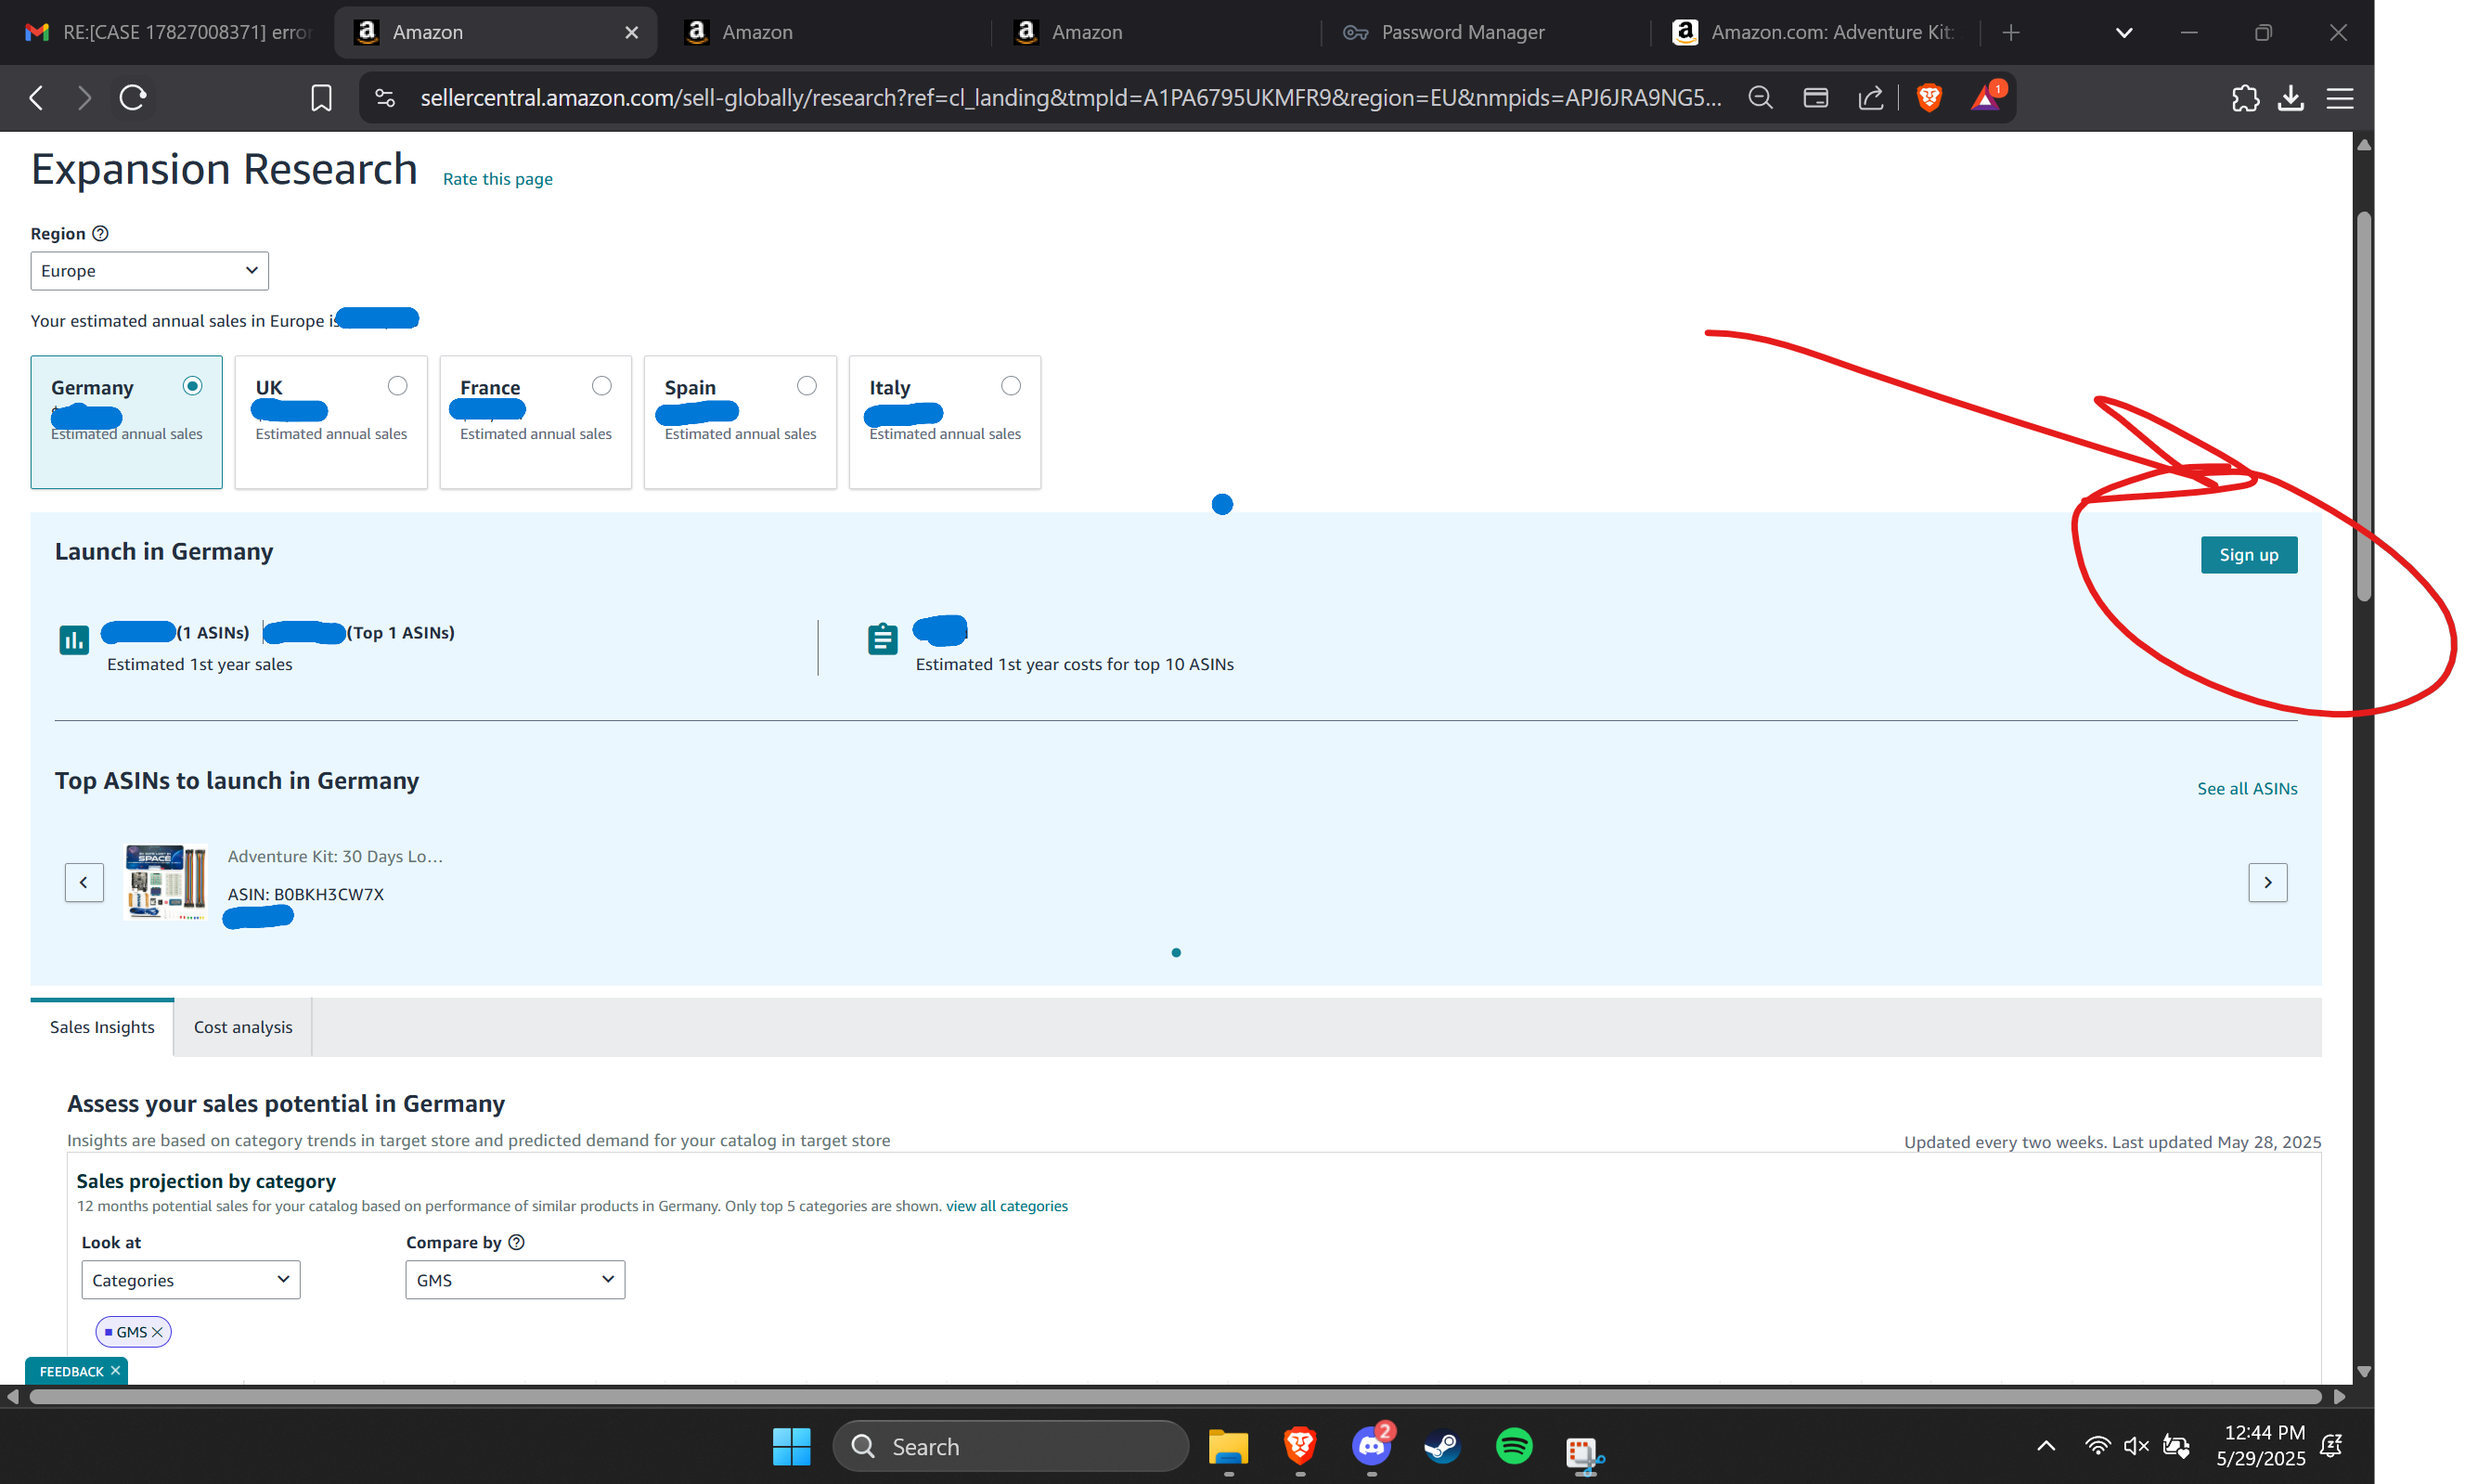
Task: Open the Compare by GMS dropdown
Action: tap(515, 1279)
